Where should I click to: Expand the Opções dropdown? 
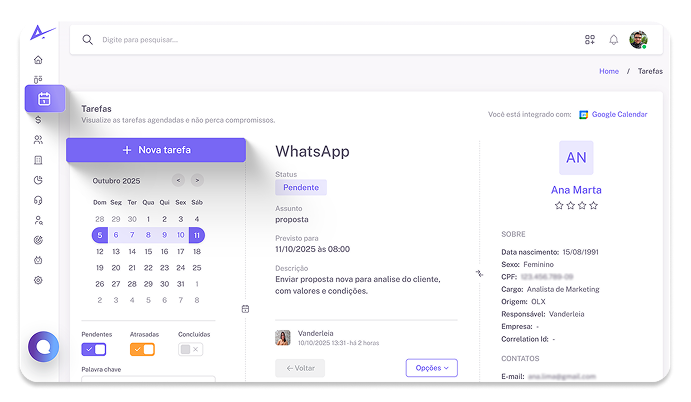click(432, 368)
